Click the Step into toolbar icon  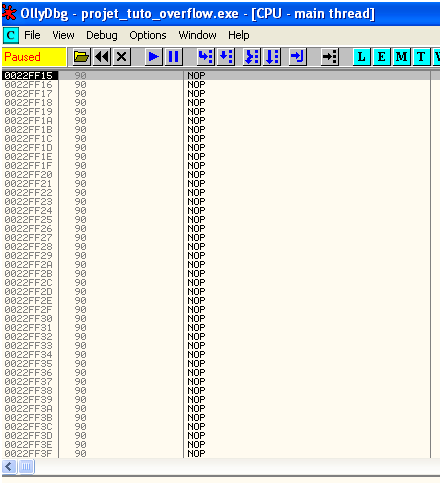[206, 57]
